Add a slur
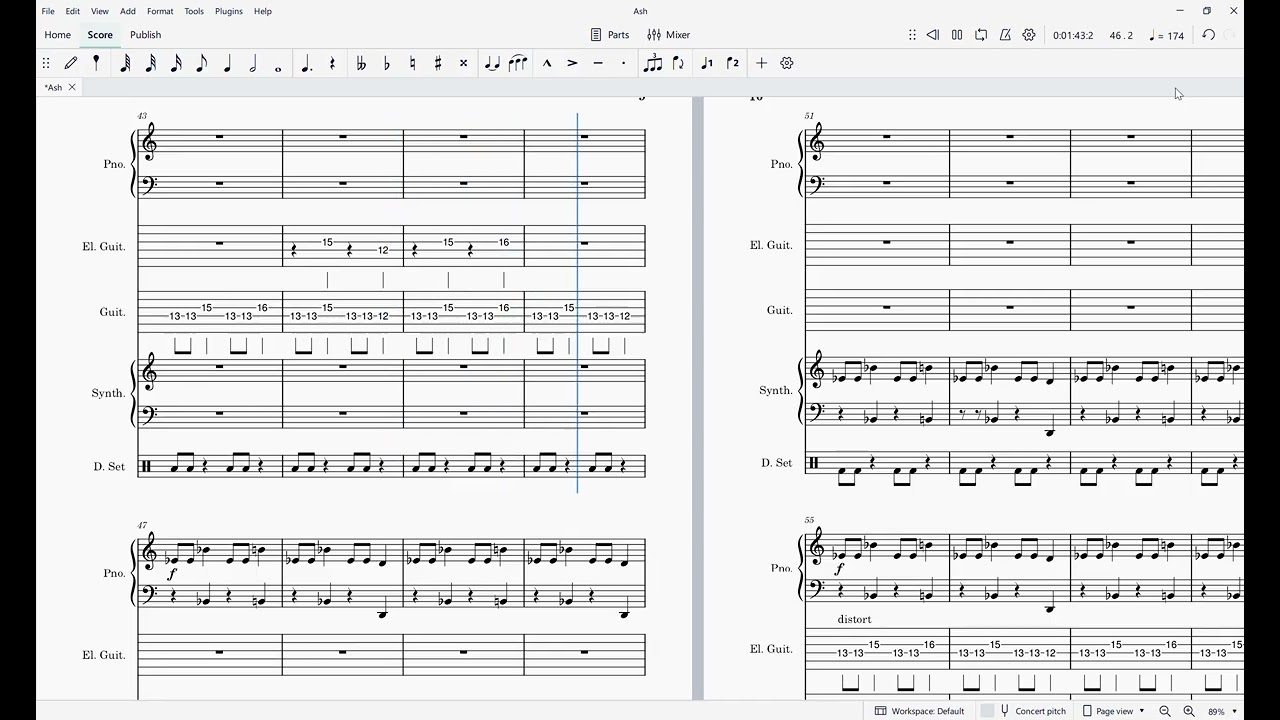This screenshot has width=1280, height=720. (x=518, y=63)
